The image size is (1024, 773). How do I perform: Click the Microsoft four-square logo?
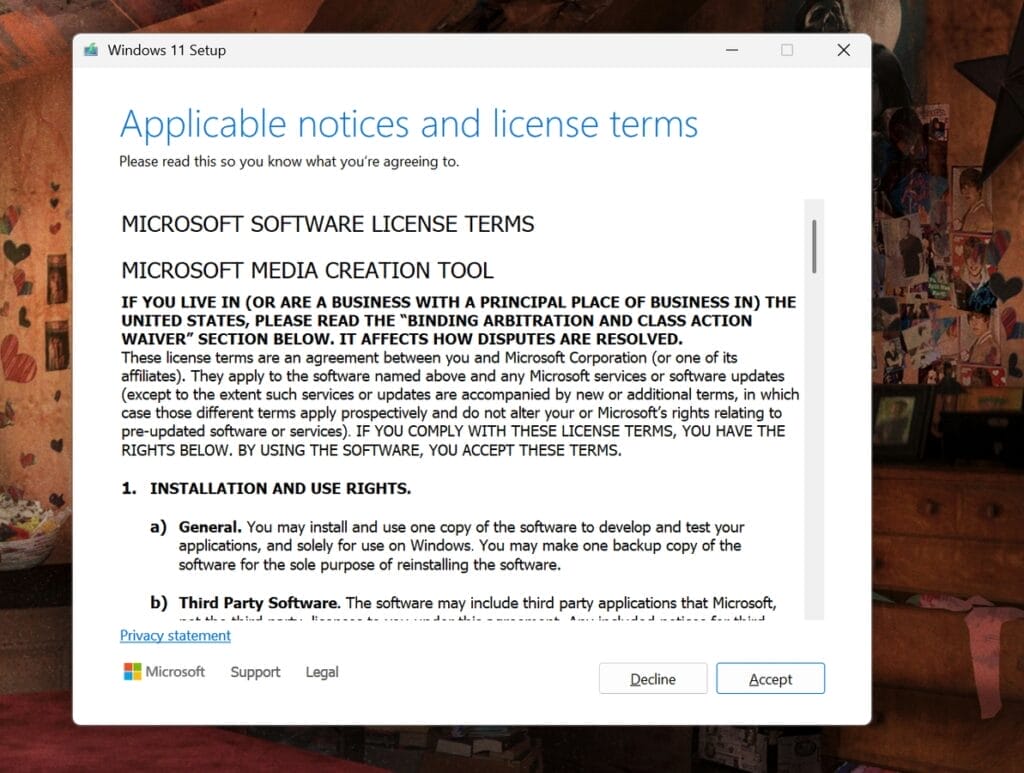click(132, 672)
